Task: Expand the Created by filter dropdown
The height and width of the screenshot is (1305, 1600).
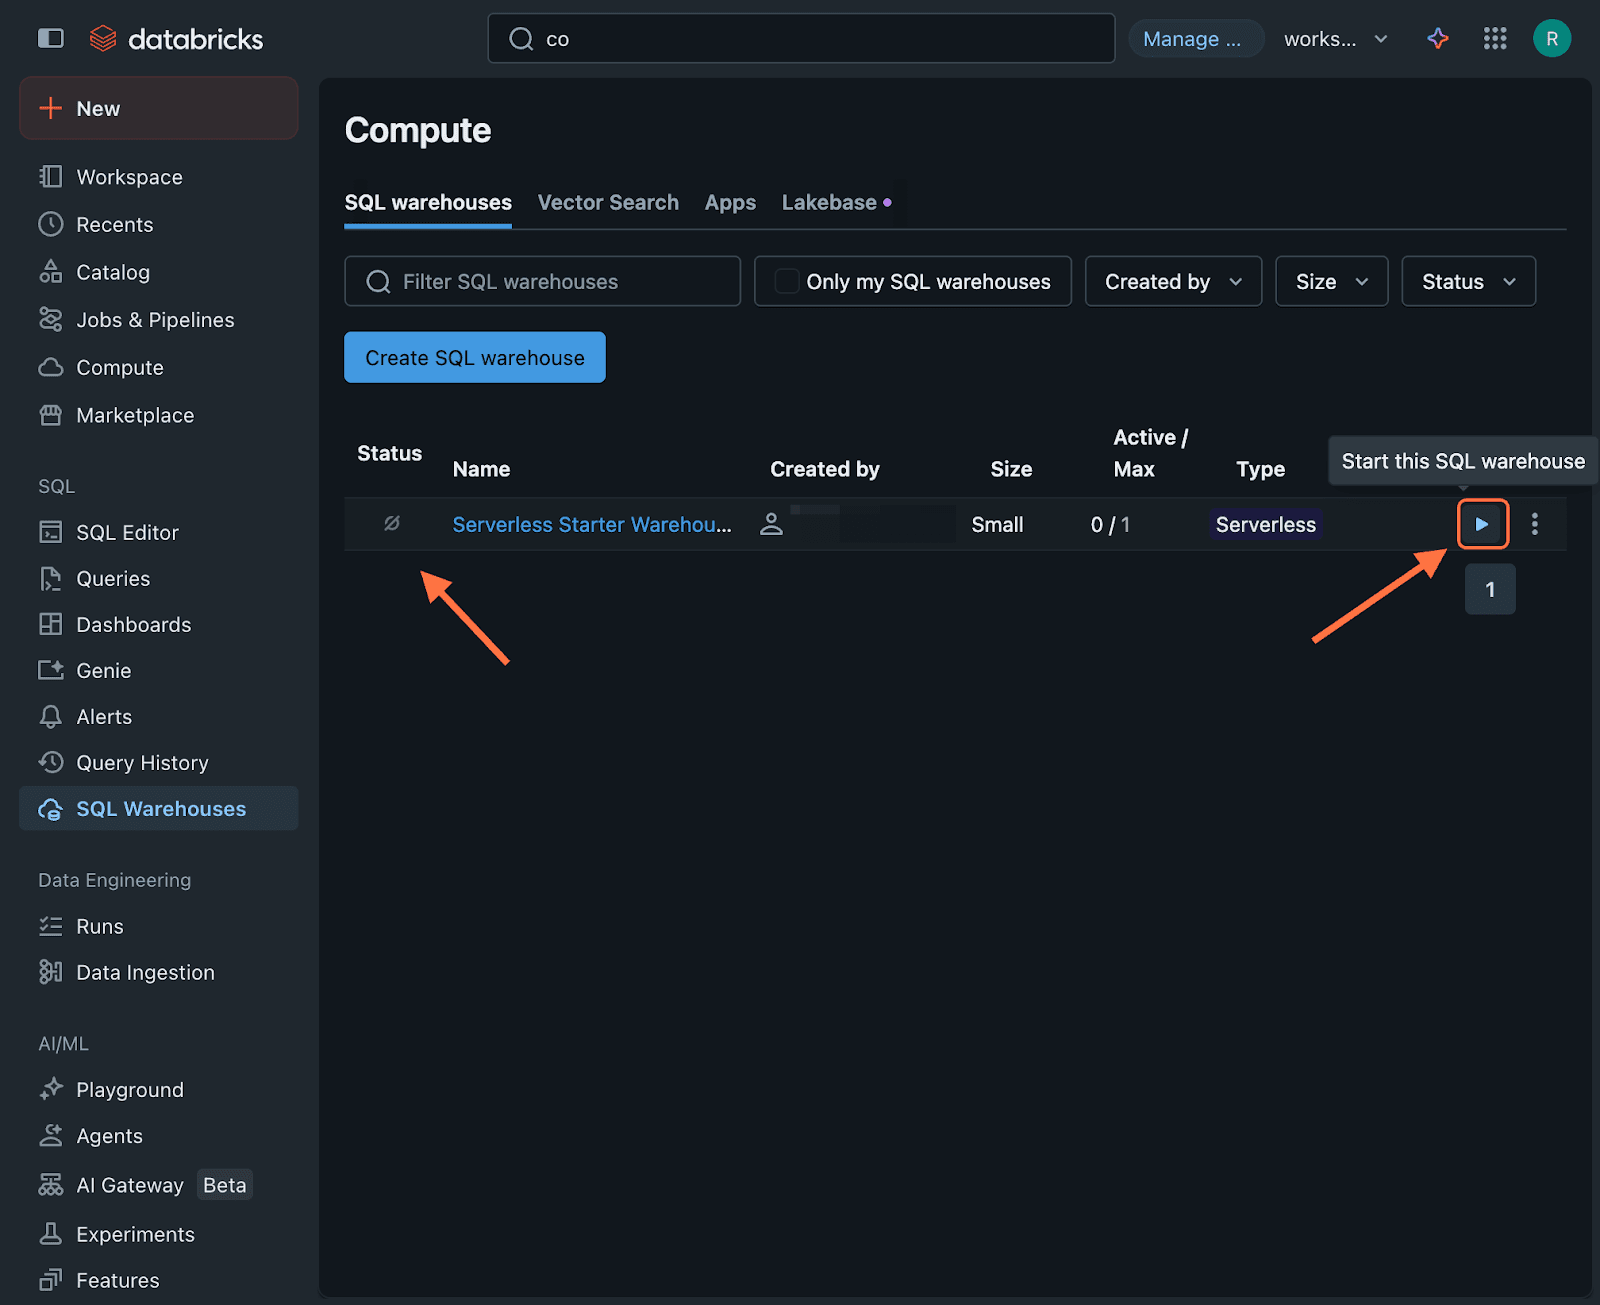Action: pos(1173,282)
